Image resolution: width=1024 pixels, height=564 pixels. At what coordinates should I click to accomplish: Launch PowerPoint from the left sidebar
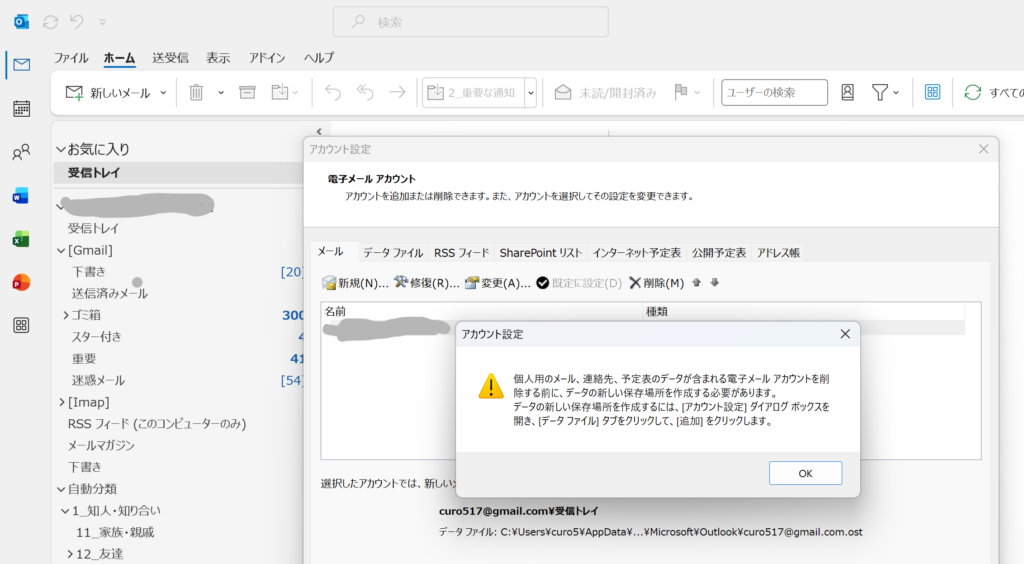[21, 282]
